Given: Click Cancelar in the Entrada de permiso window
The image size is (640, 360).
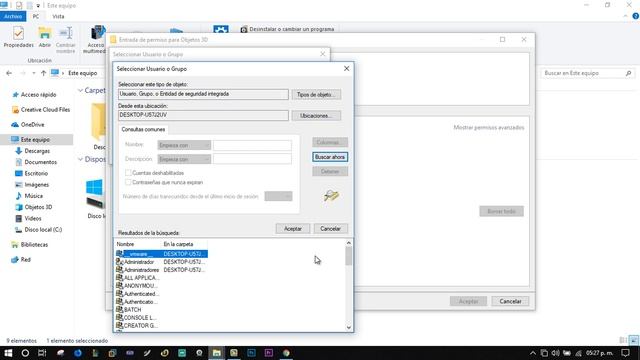Looking at the screenshot, I should (510, 301).
